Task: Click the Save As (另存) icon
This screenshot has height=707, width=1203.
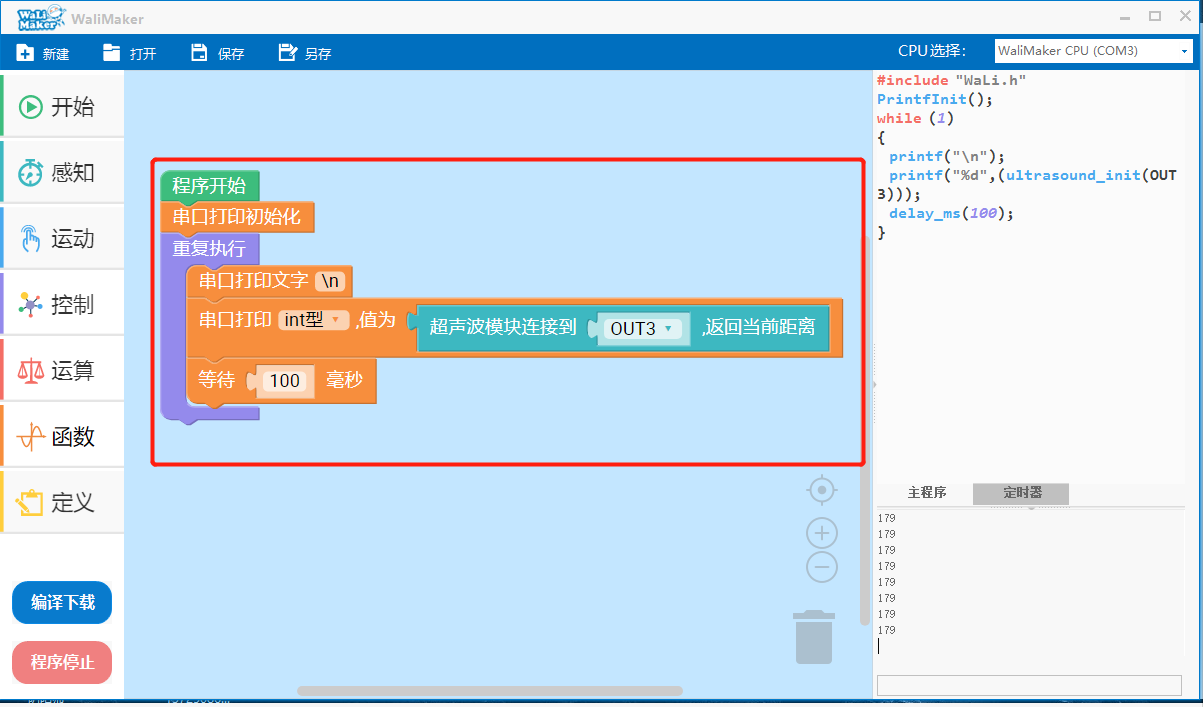Action: tap(287, 53)
